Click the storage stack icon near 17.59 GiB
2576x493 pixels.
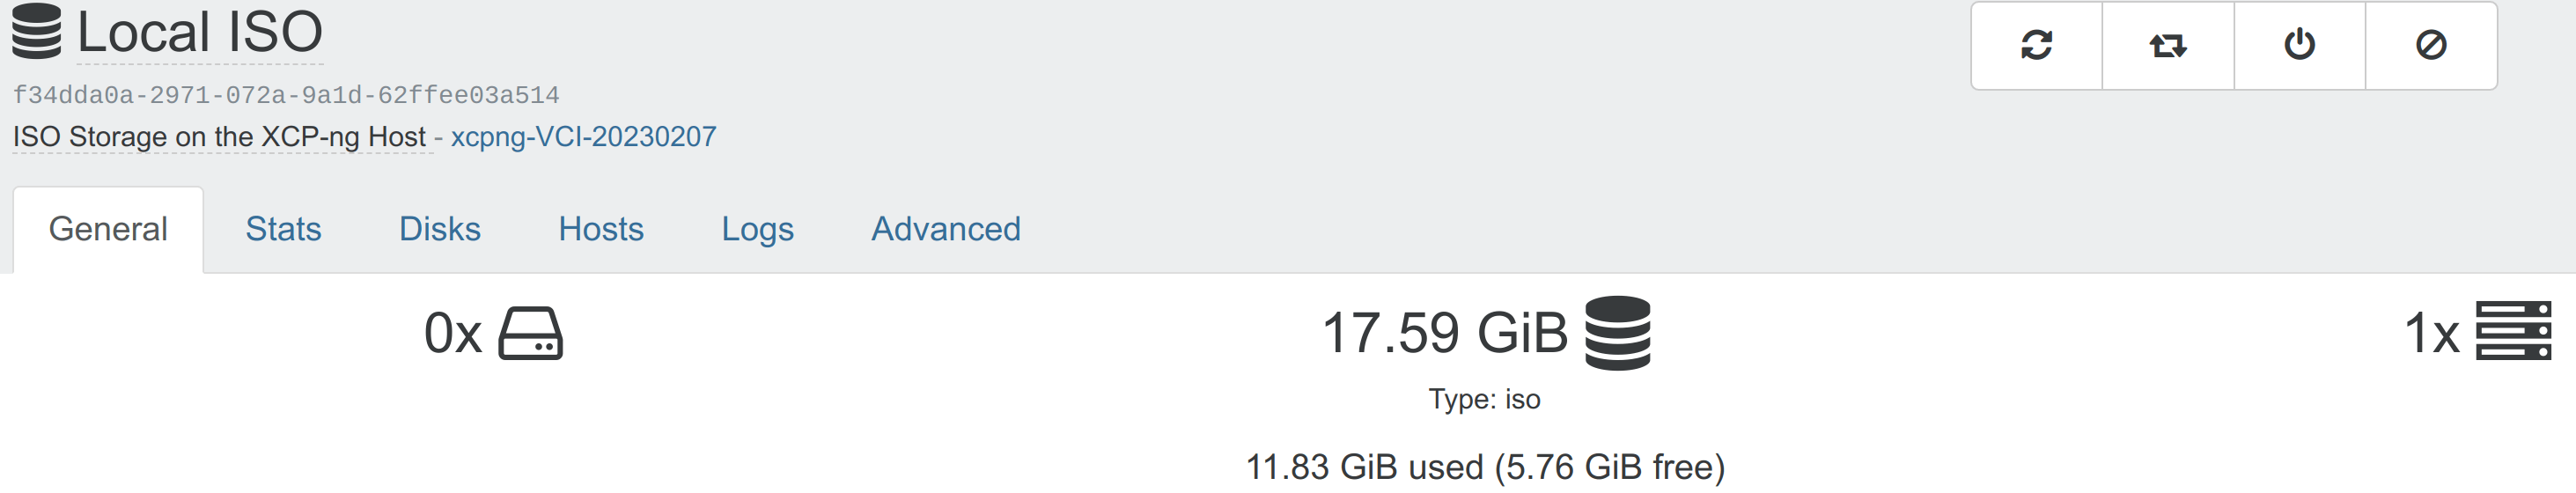[1617, 333]
